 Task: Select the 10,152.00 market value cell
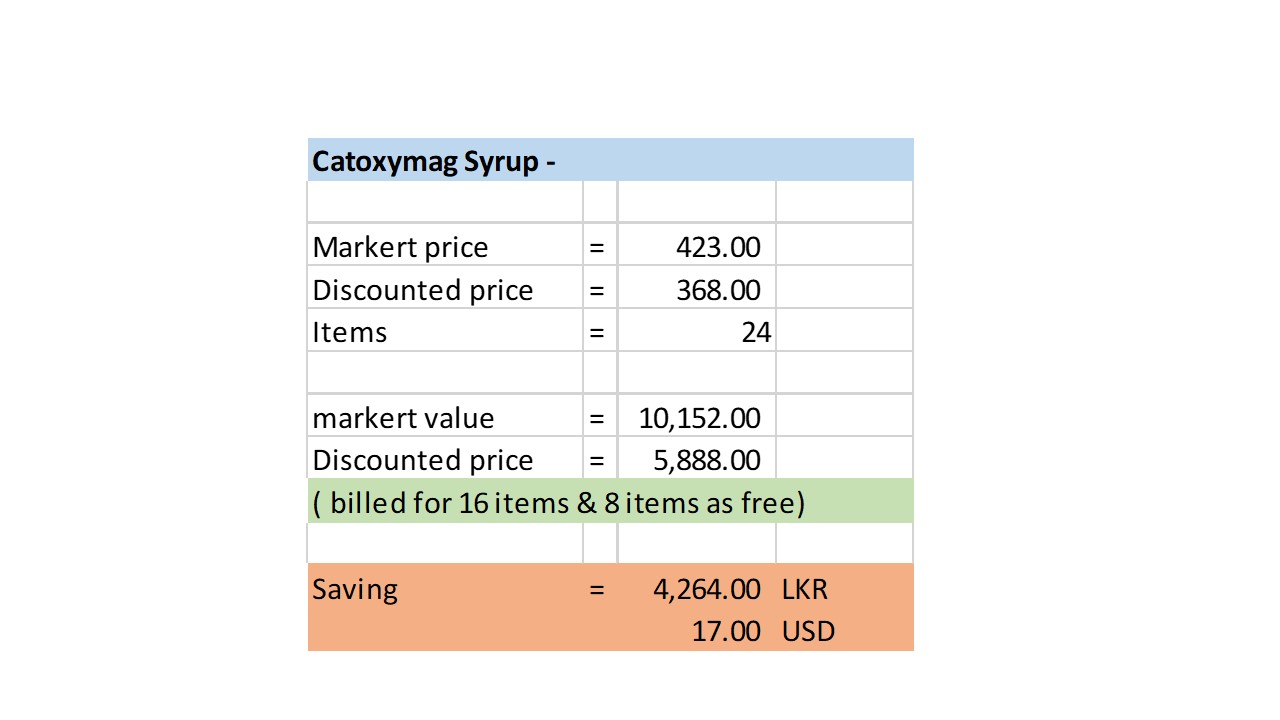tap(696, 417)
